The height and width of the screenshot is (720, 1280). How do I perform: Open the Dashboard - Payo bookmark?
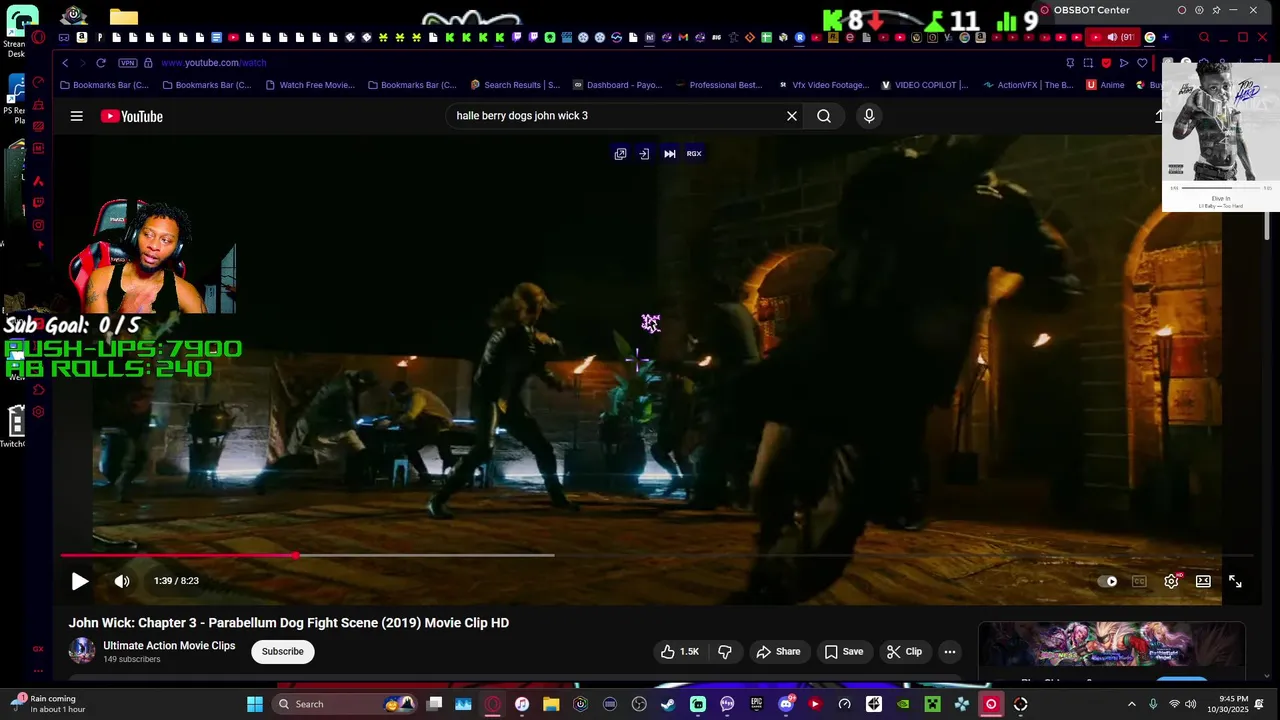coord(617,85)
